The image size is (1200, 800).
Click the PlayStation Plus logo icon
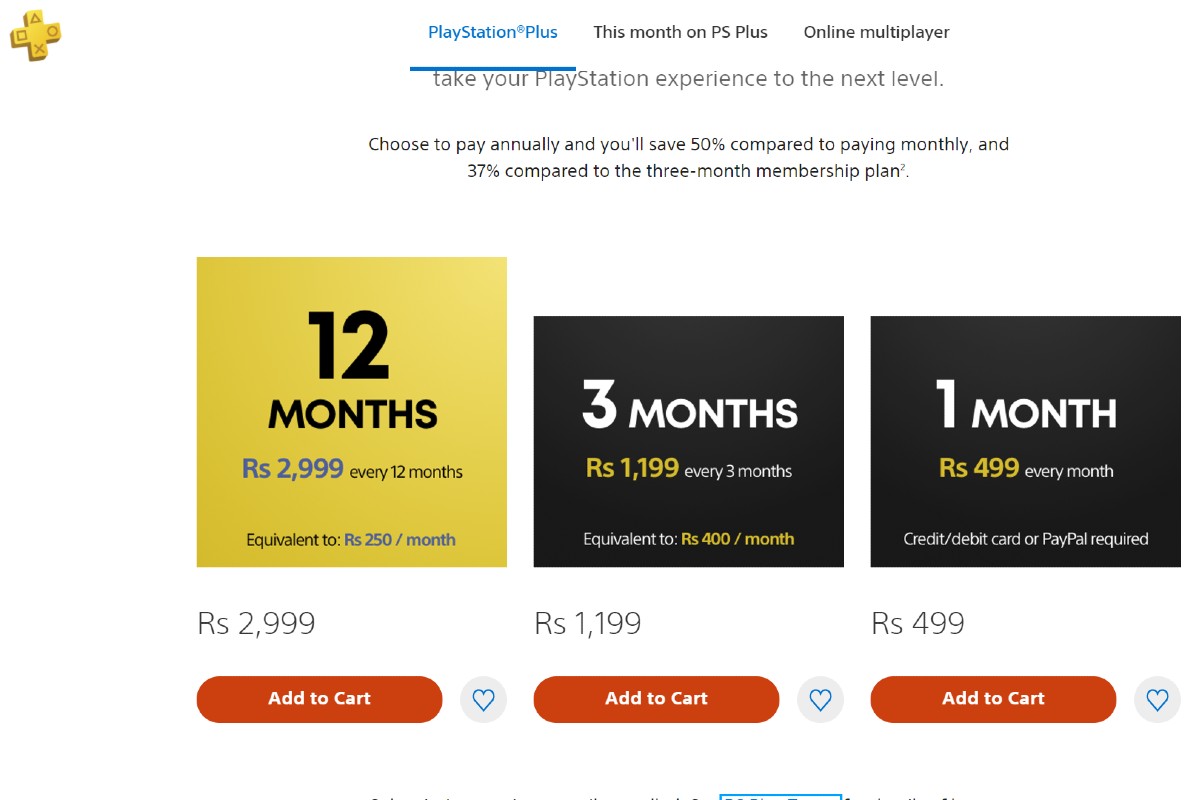click(x=35, y=36)
